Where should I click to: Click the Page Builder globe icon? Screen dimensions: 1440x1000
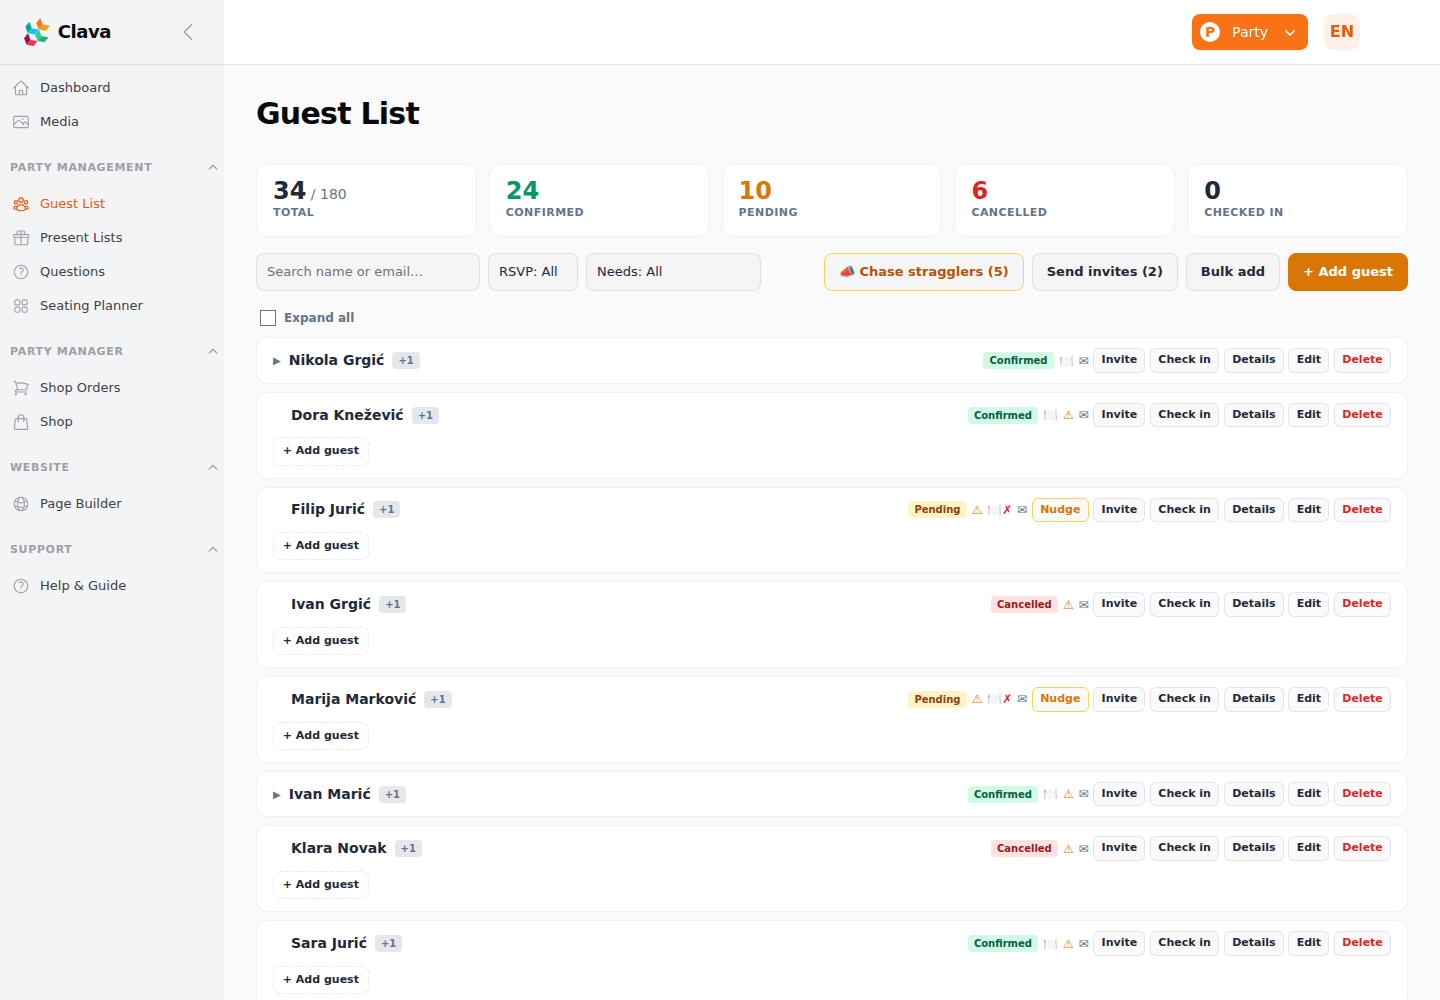pyautogui.click(x=21, y=504)
